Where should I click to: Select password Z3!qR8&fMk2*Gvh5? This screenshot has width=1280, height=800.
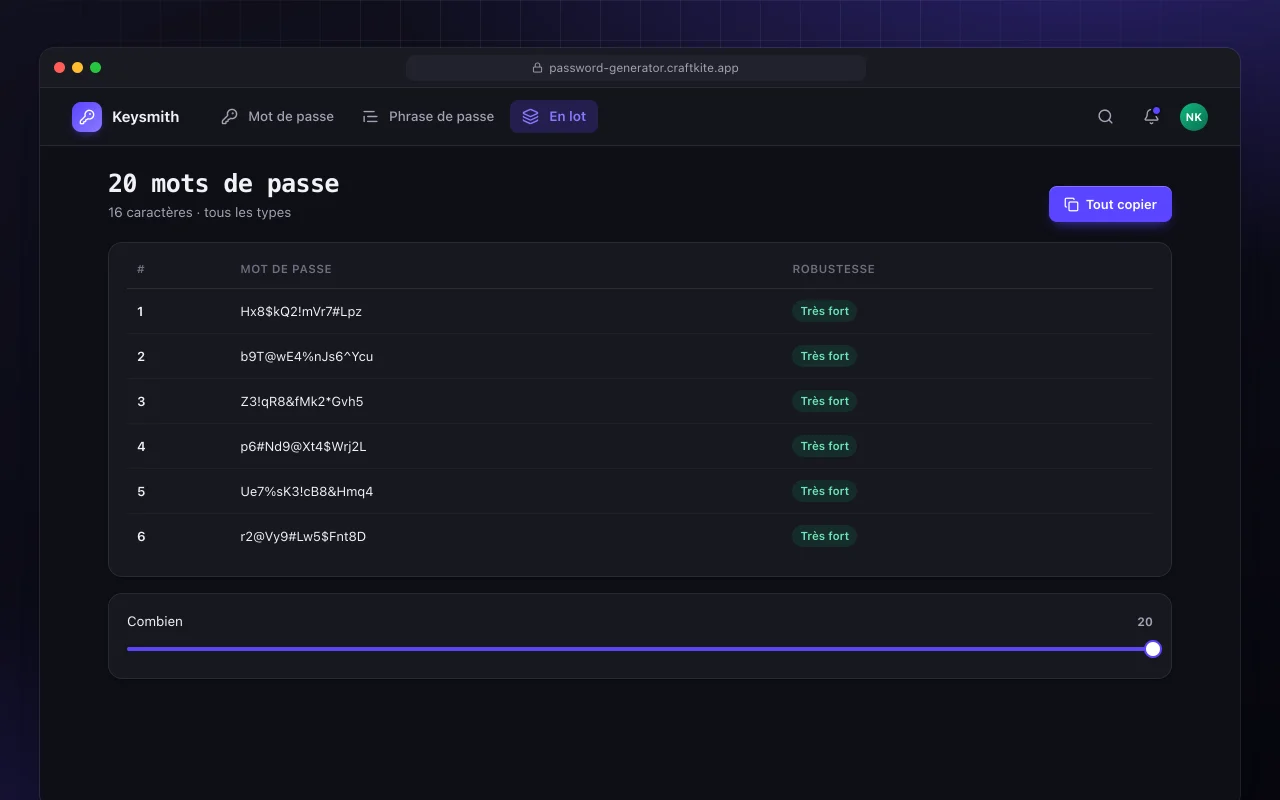coord(302,401)
